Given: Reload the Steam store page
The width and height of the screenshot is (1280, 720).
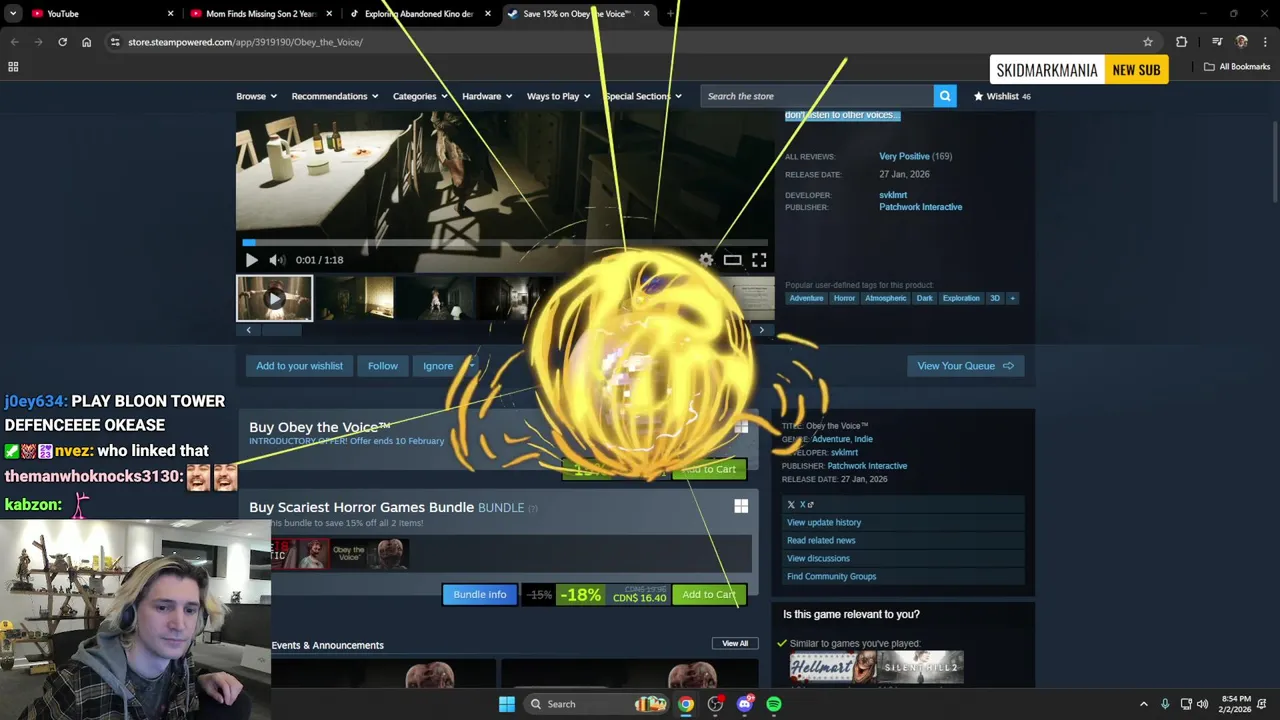Looking at the screenshot, I should (62, 42).
